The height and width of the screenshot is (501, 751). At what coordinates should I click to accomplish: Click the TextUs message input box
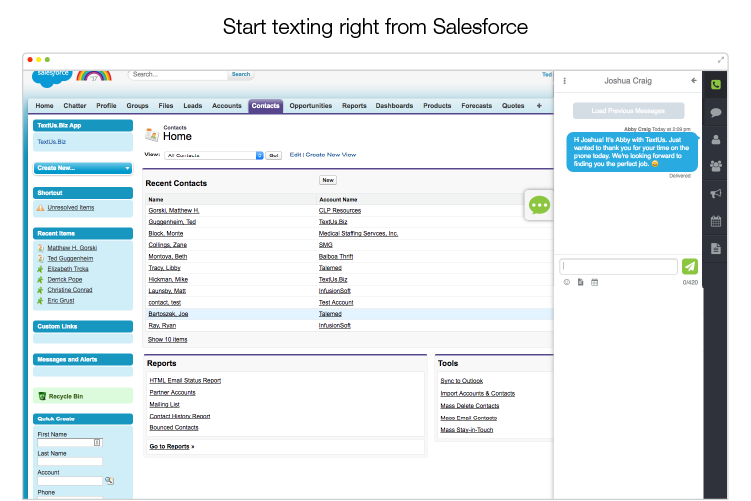(618, 266)
